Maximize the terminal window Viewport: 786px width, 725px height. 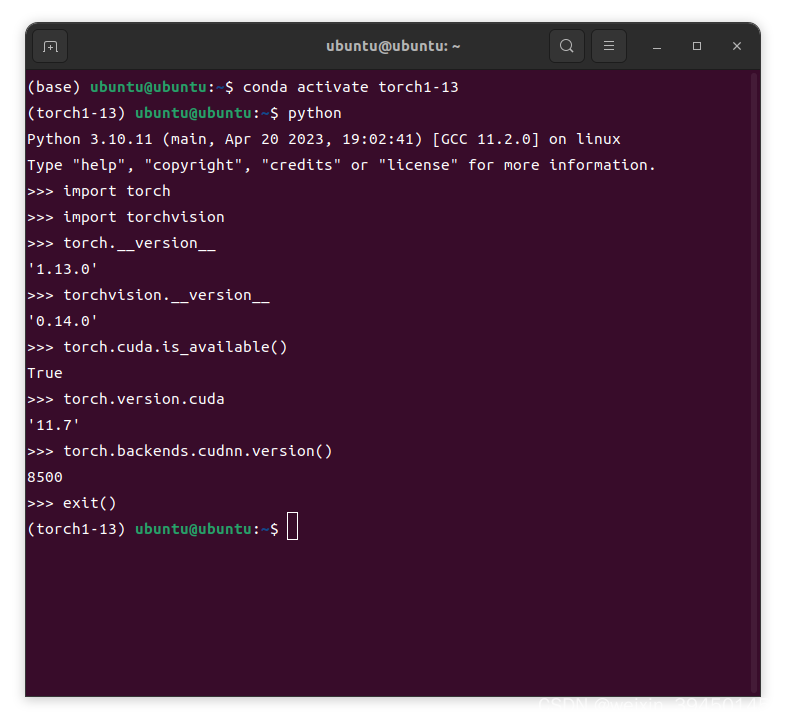[x=697, y=46]
